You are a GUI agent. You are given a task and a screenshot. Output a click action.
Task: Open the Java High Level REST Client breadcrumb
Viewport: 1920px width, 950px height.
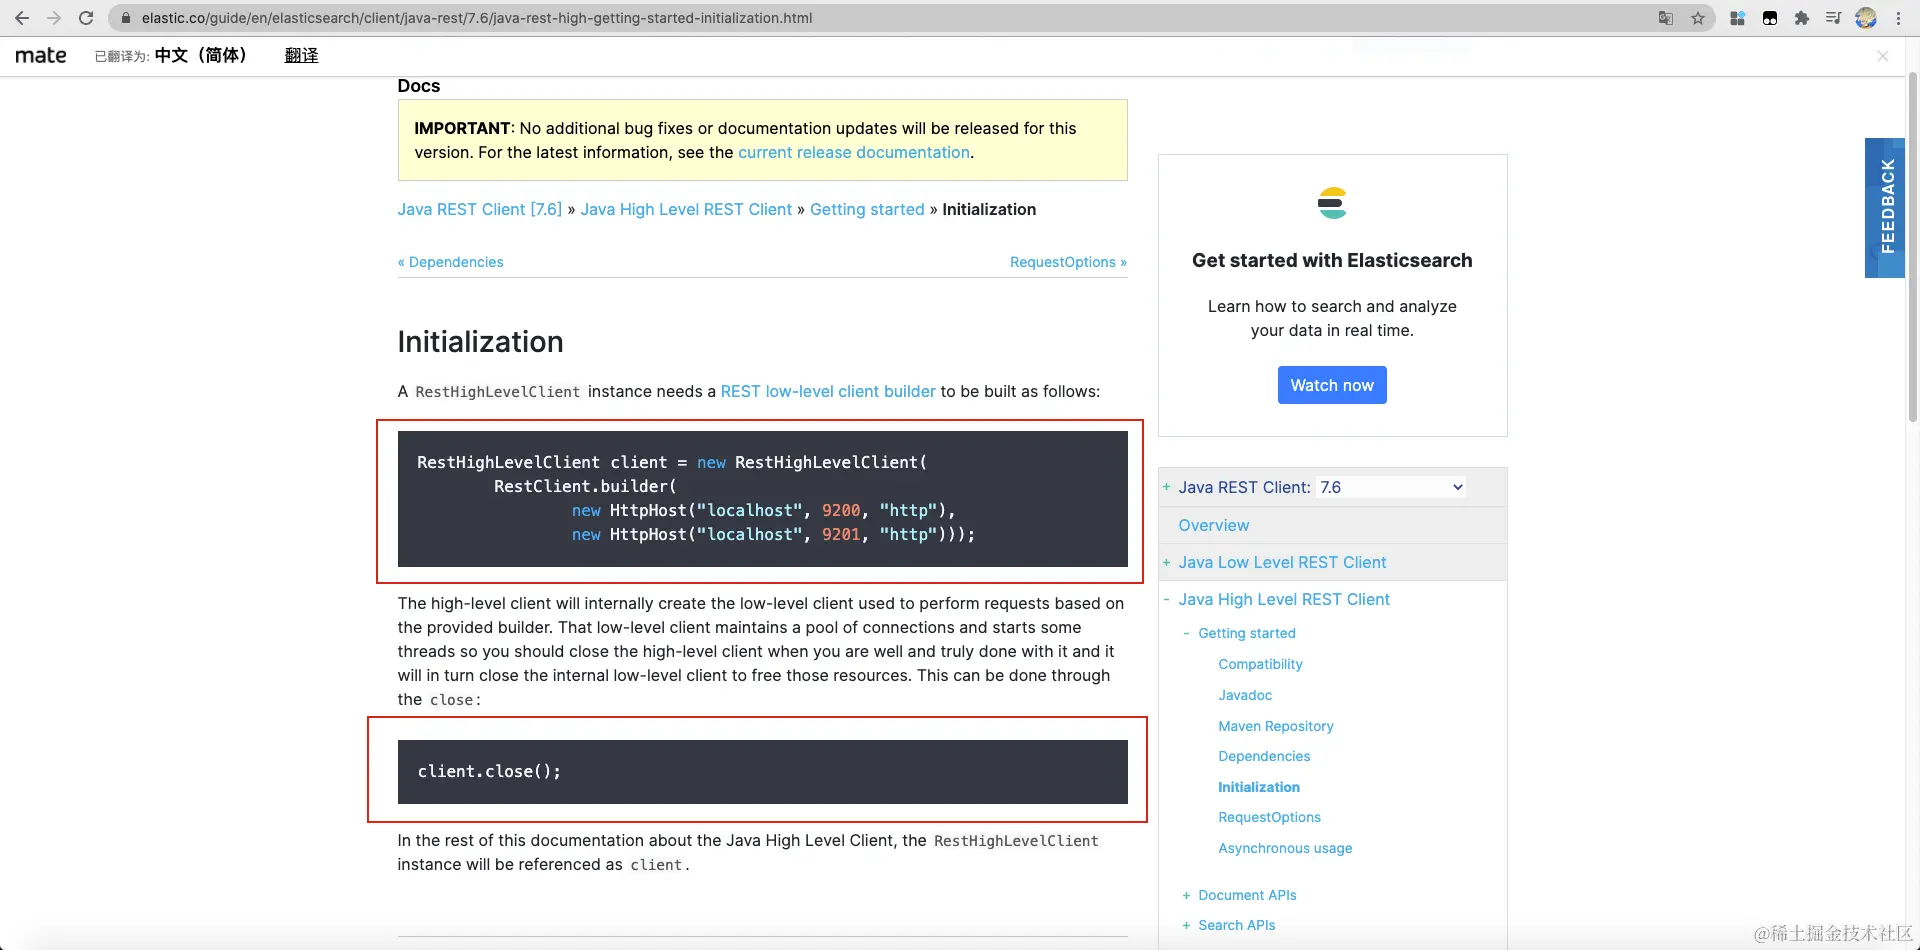[x=686, y=209]
